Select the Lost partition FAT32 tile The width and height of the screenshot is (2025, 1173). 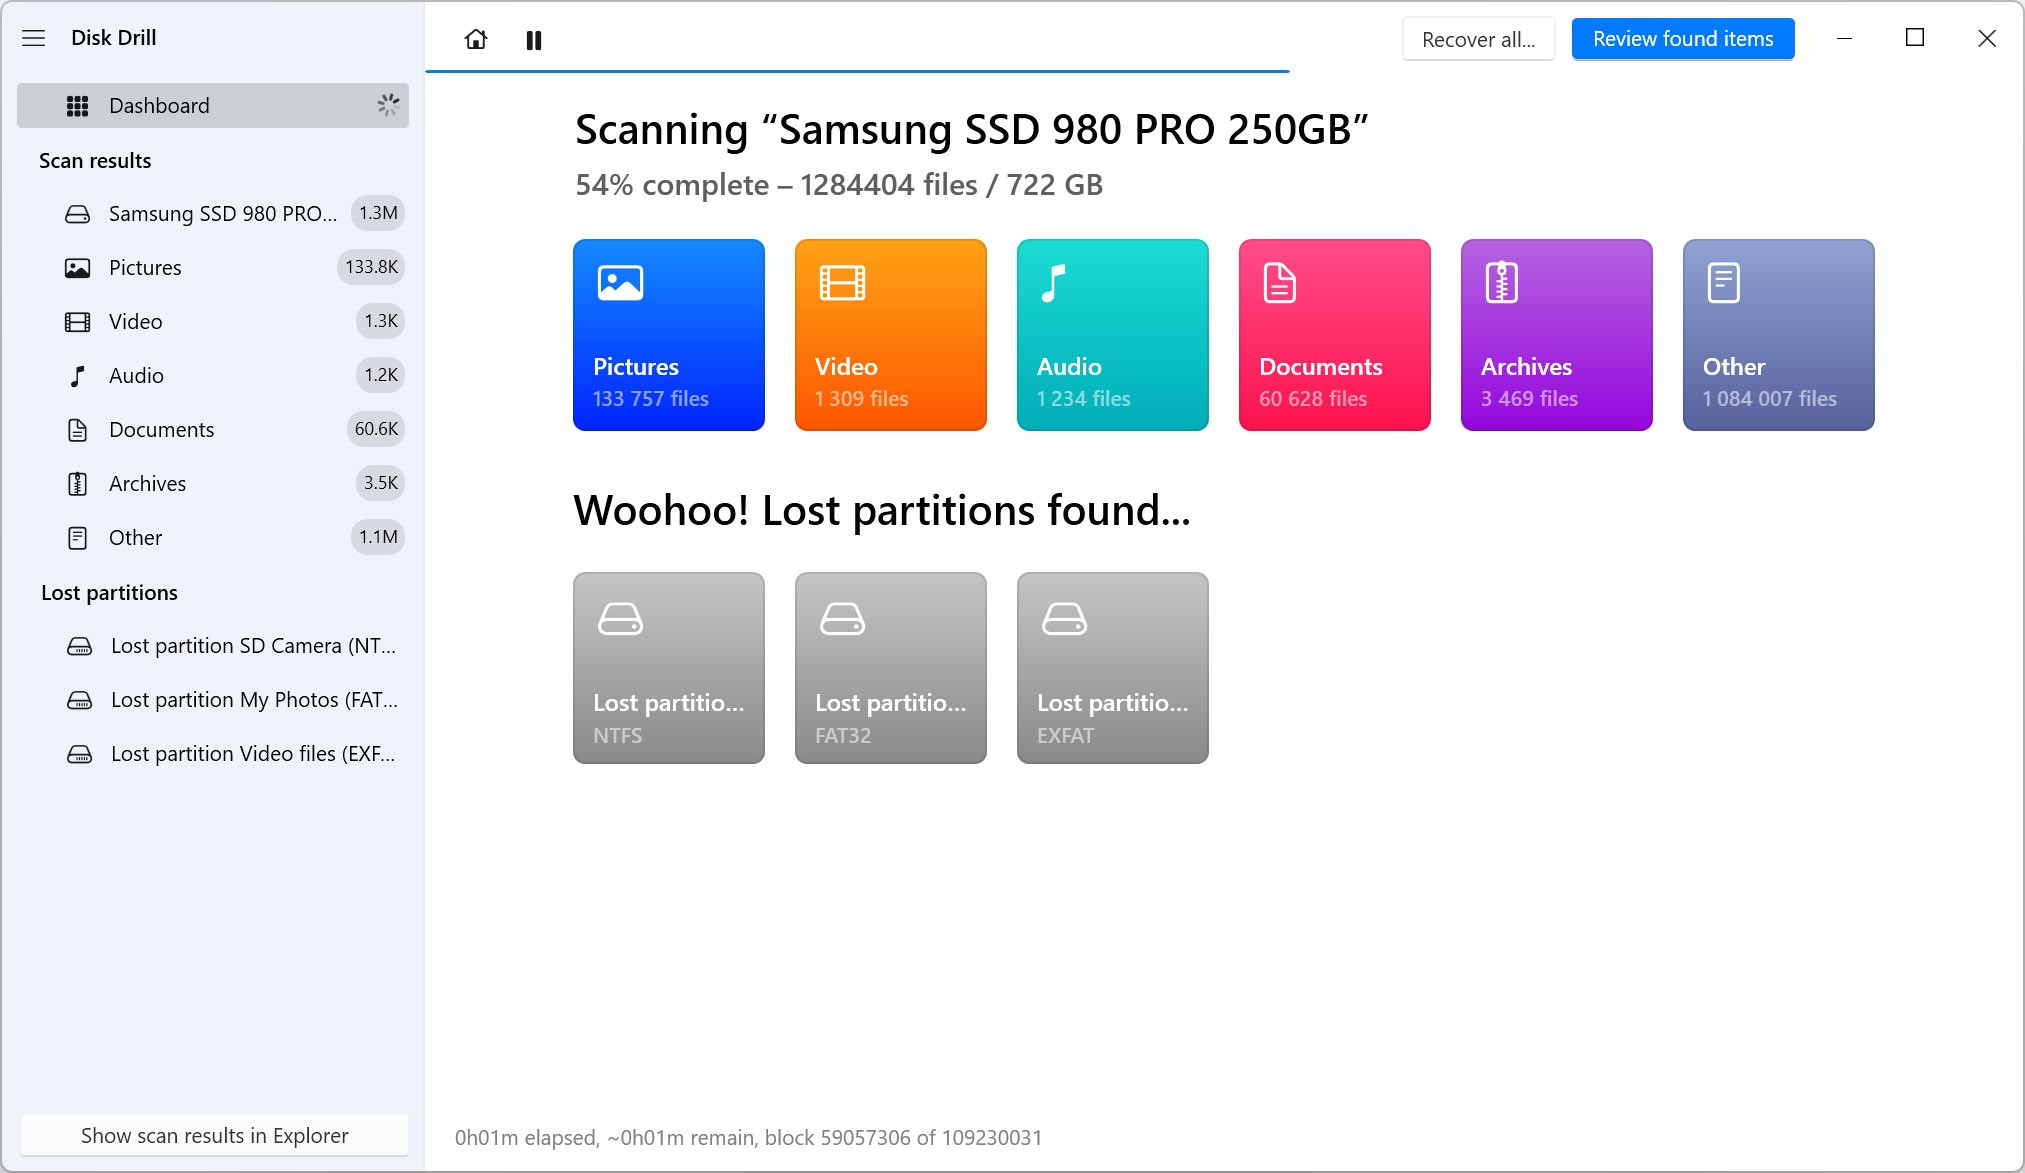point(892,667)
